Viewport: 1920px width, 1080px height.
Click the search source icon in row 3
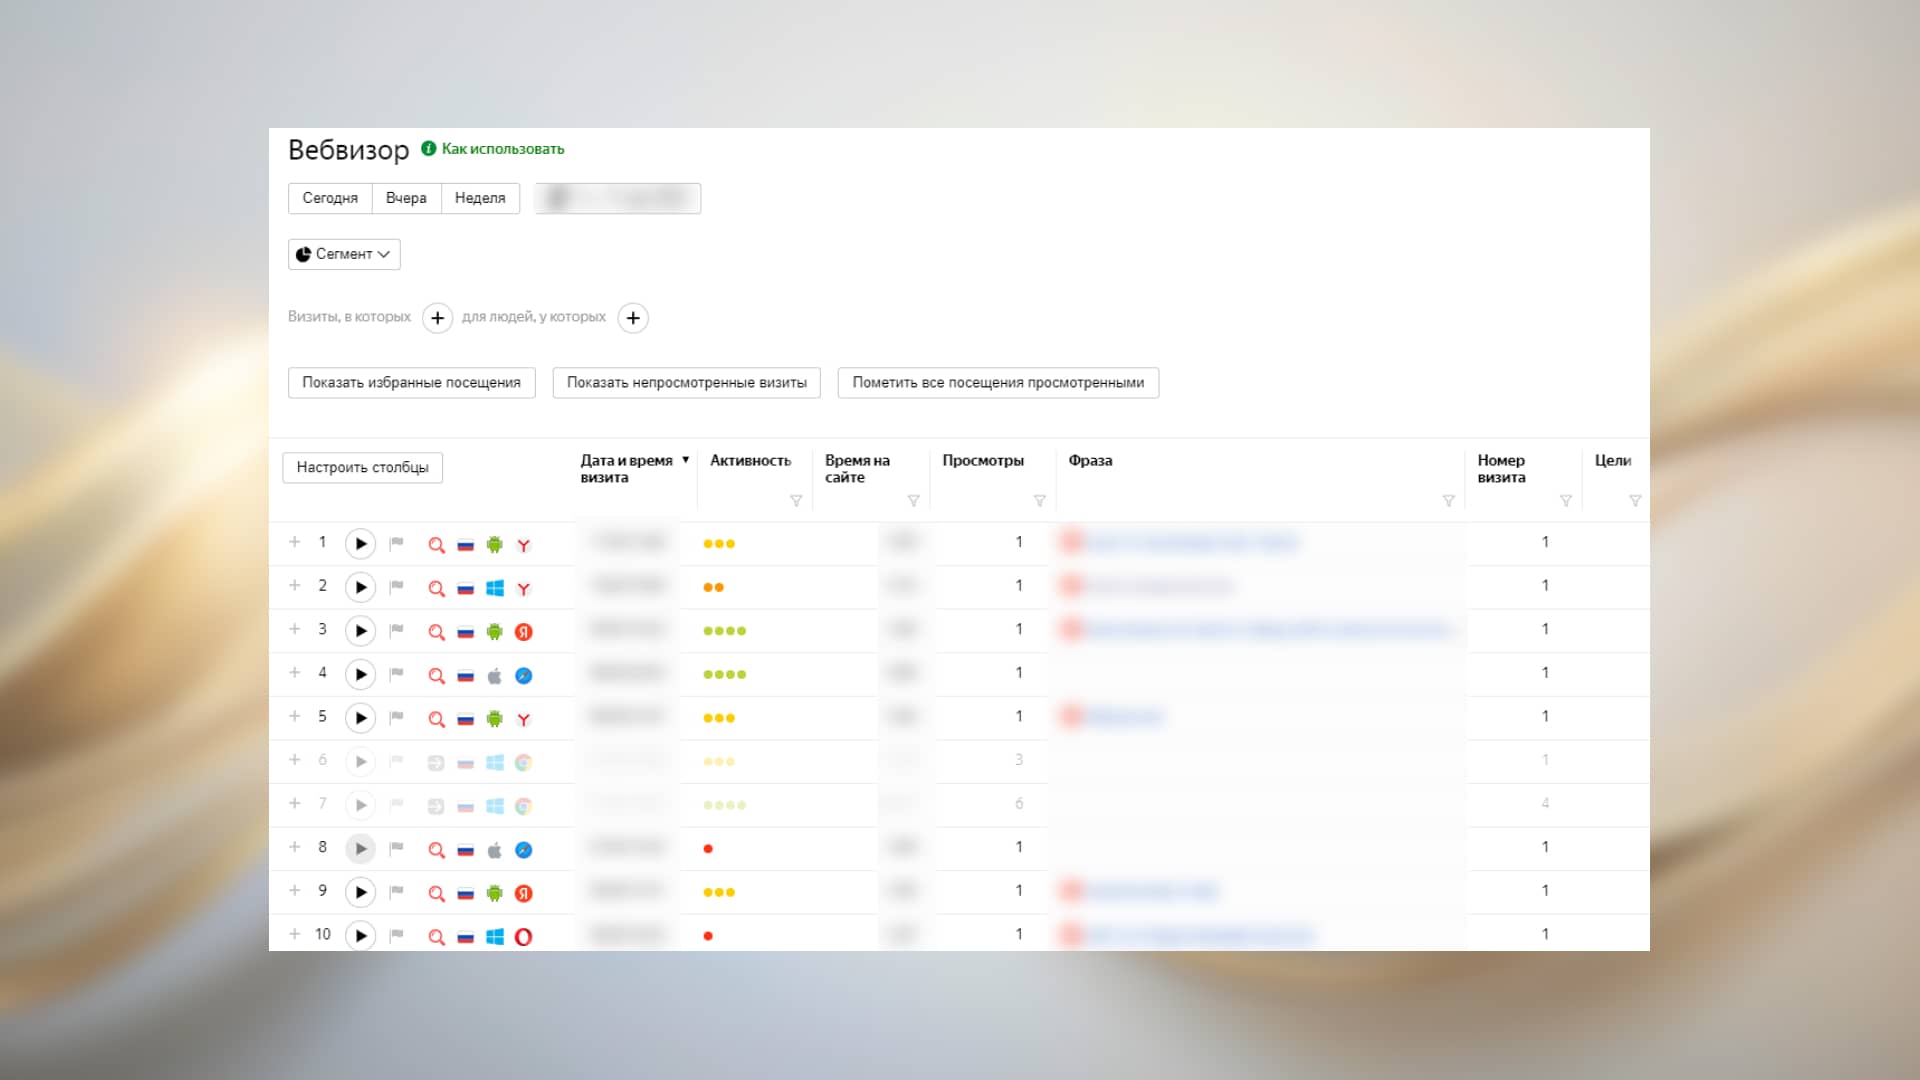coord(436,632)
